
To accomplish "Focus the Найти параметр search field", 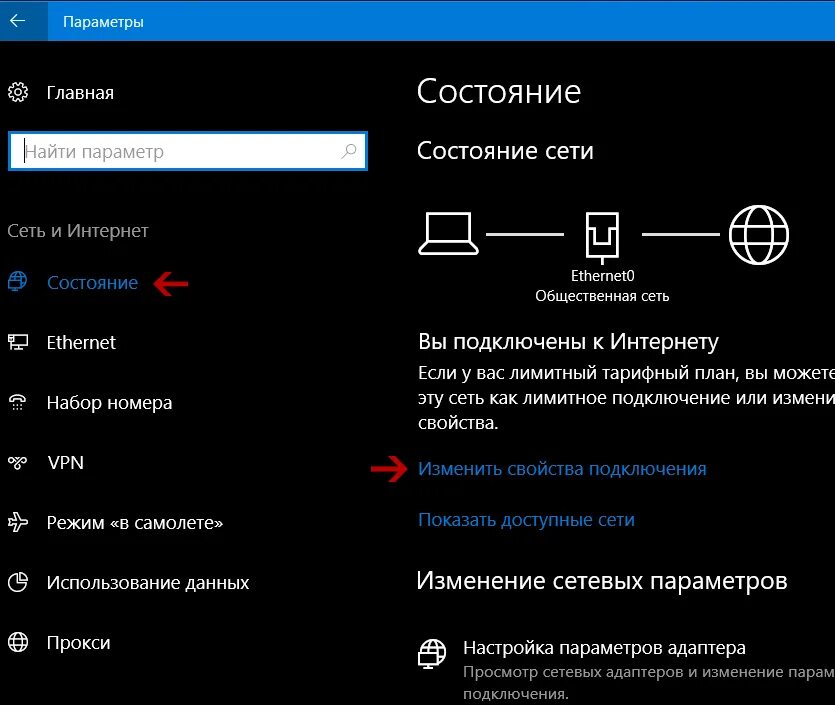I will 188,151.
